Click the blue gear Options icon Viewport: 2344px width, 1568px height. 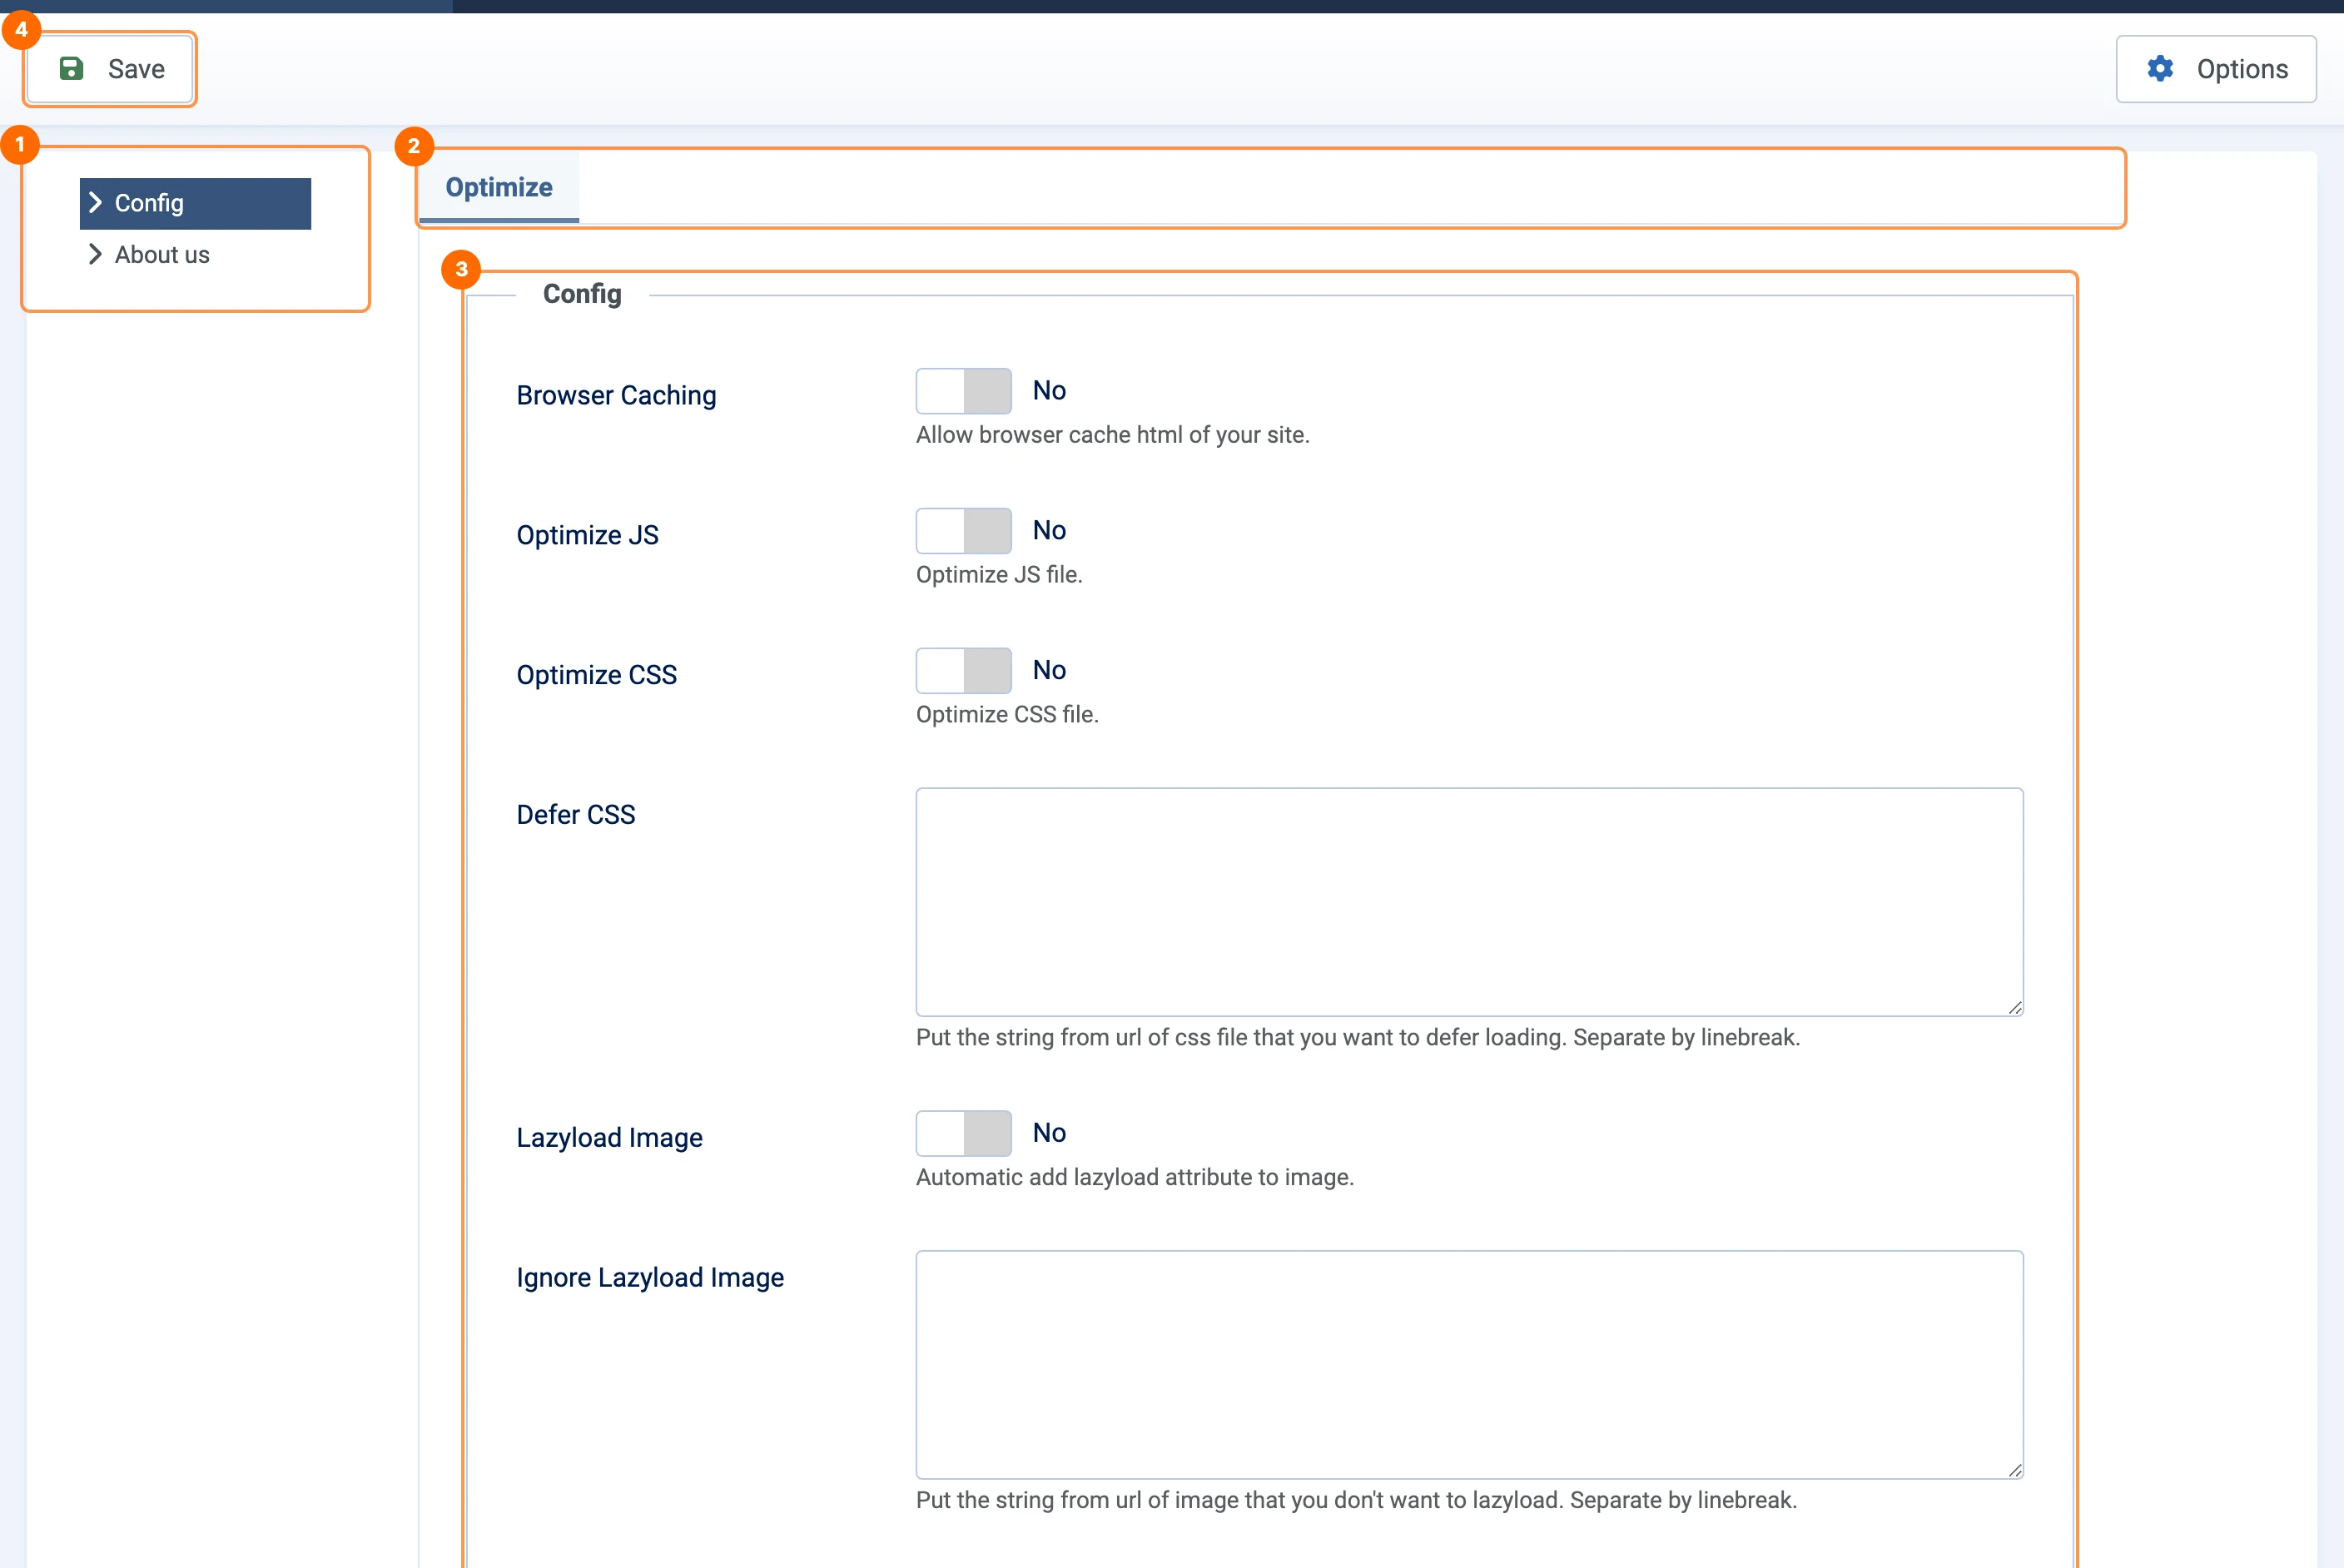[2160, 69]
